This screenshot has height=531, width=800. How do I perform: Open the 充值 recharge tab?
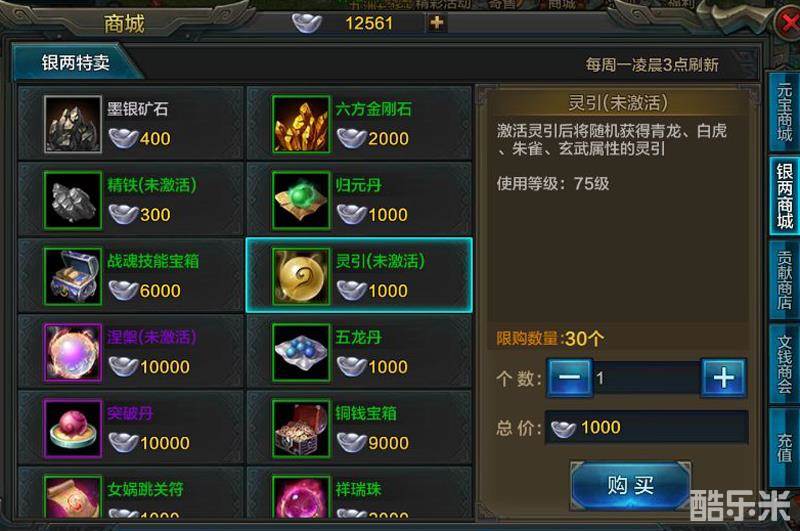click(784, 447)
